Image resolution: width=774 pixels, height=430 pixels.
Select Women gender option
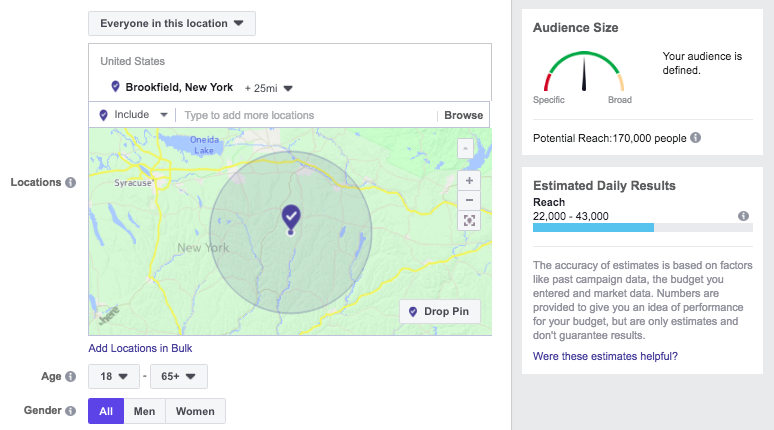tap(196, 411)
